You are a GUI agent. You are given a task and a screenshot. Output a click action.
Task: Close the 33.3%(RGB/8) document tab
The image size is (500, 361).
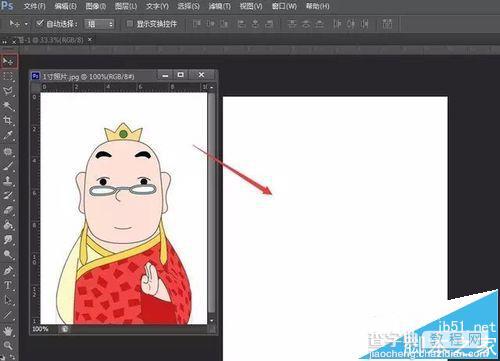[90, 40]
